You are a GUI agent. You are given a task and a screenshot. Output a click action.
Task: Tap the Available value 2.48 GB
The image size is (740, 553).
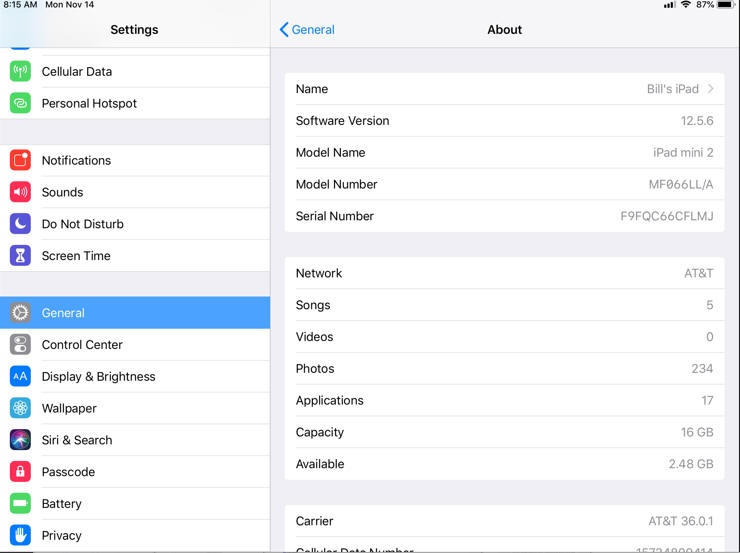click(691, 464)
